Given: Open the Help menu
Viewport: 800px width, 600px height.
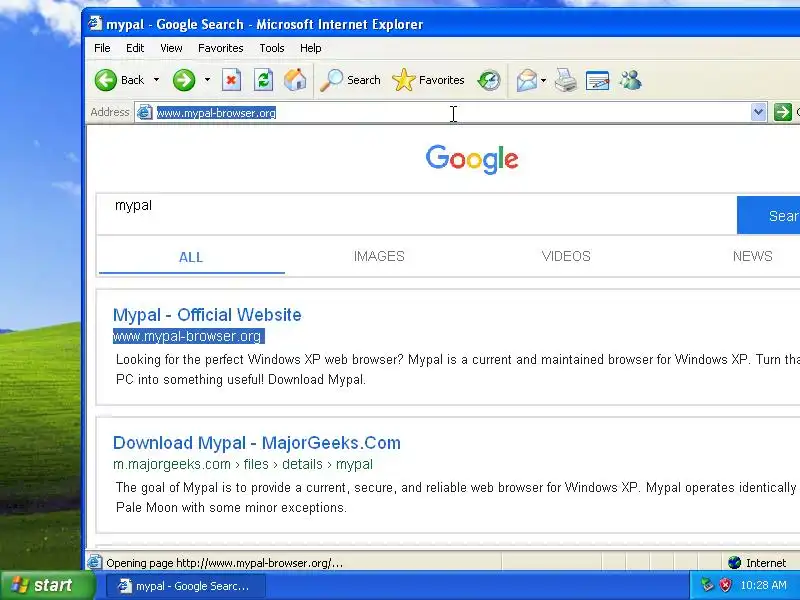Looking at the screenshot, I should tap(310, 48).
